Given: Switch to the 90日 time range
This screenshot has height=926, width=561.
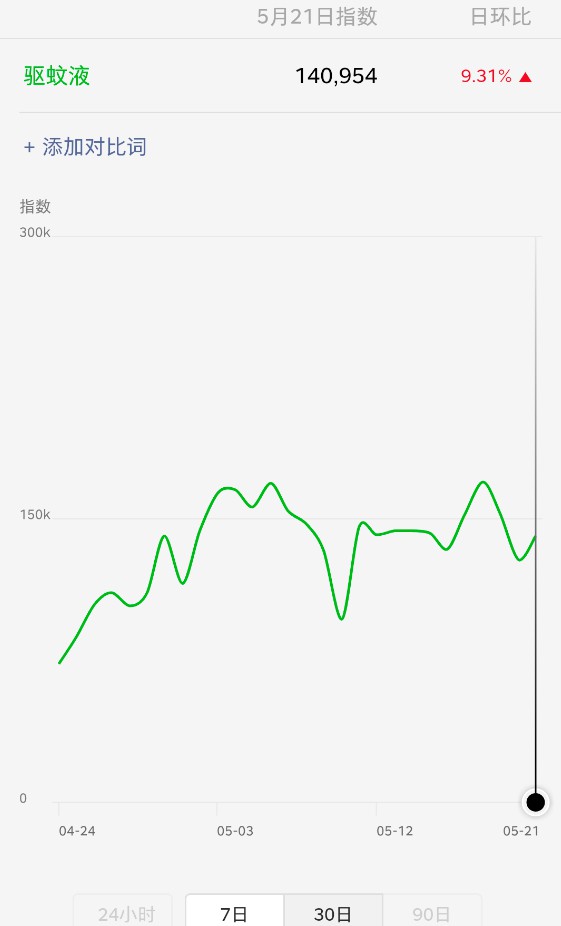Looking at the screenshot, I should pyautogui.click(x=432, y=911).
